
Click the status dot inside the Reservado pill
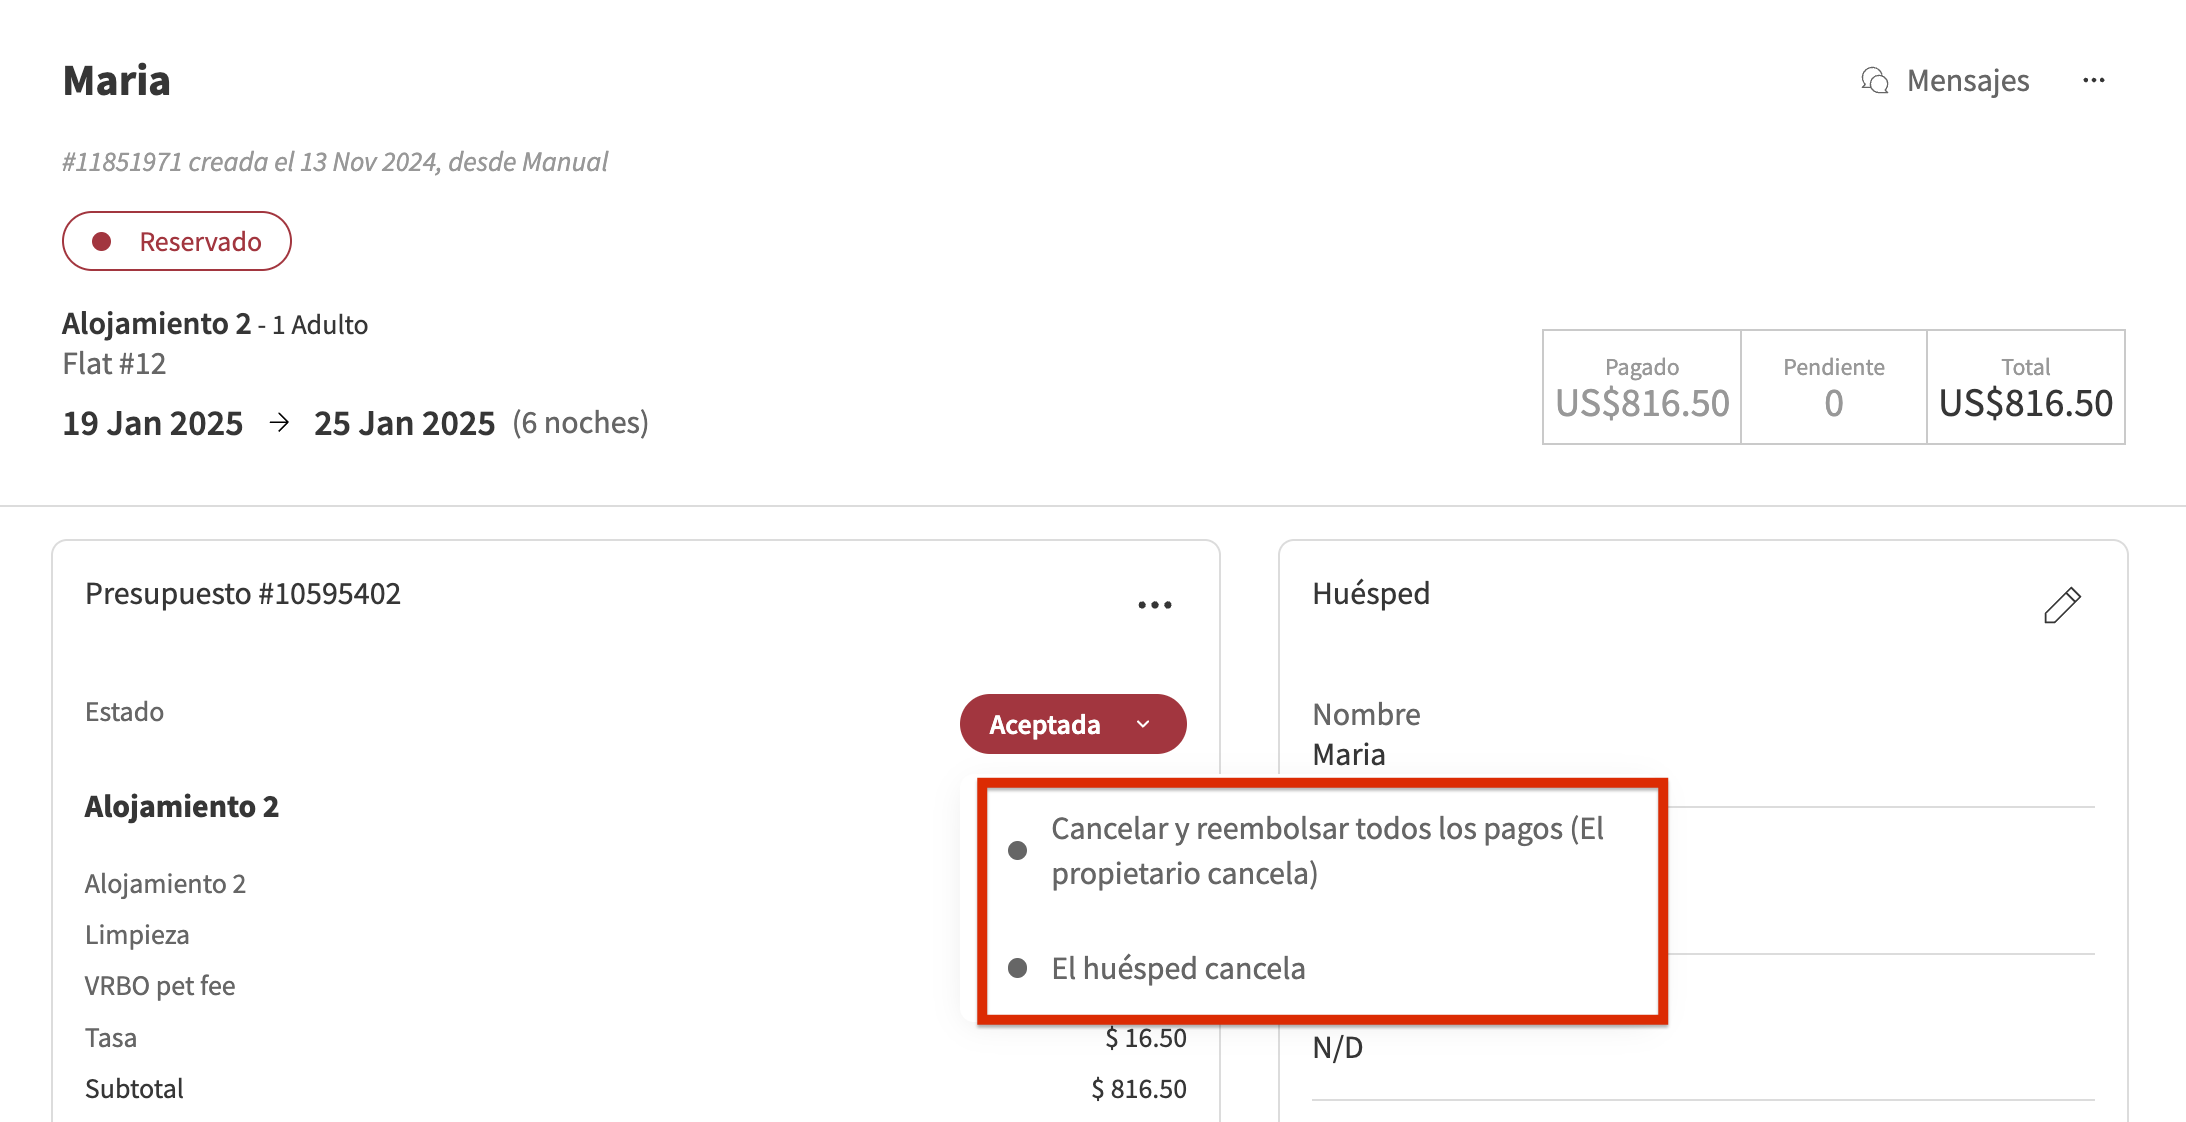click(x=103, y=241)
